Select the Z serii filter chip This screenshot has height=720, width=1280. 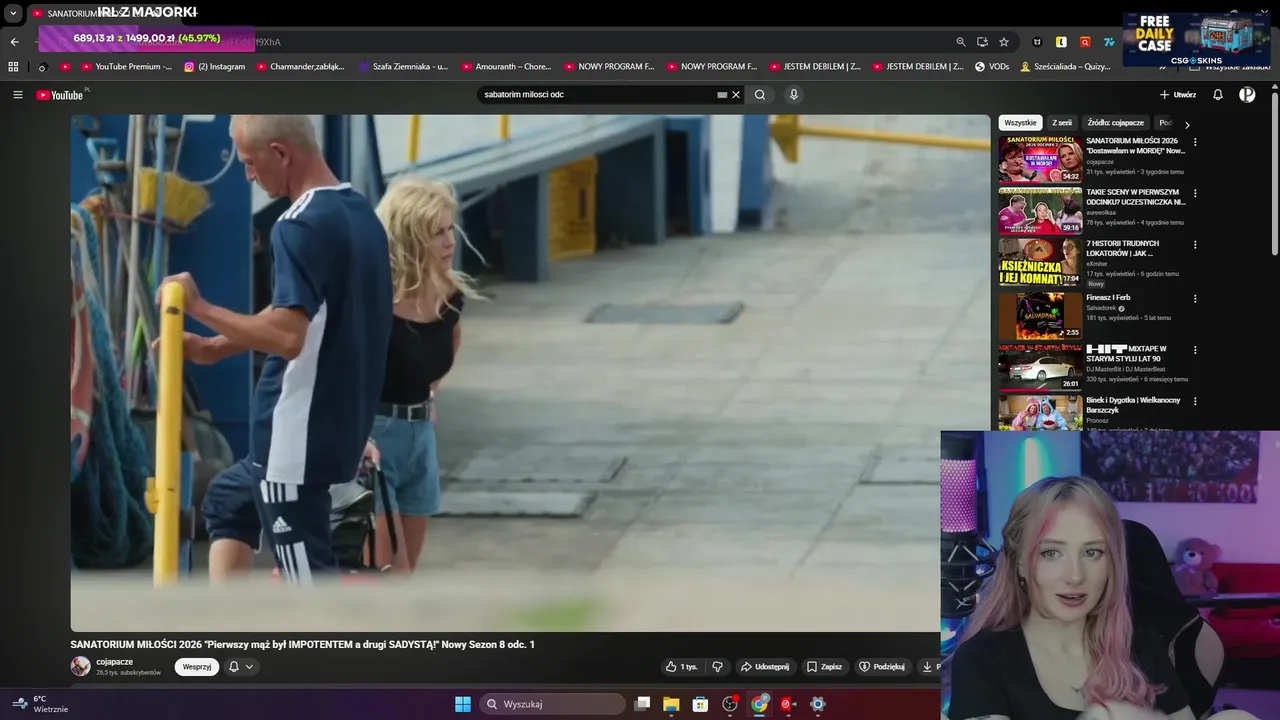(1062, 123)
